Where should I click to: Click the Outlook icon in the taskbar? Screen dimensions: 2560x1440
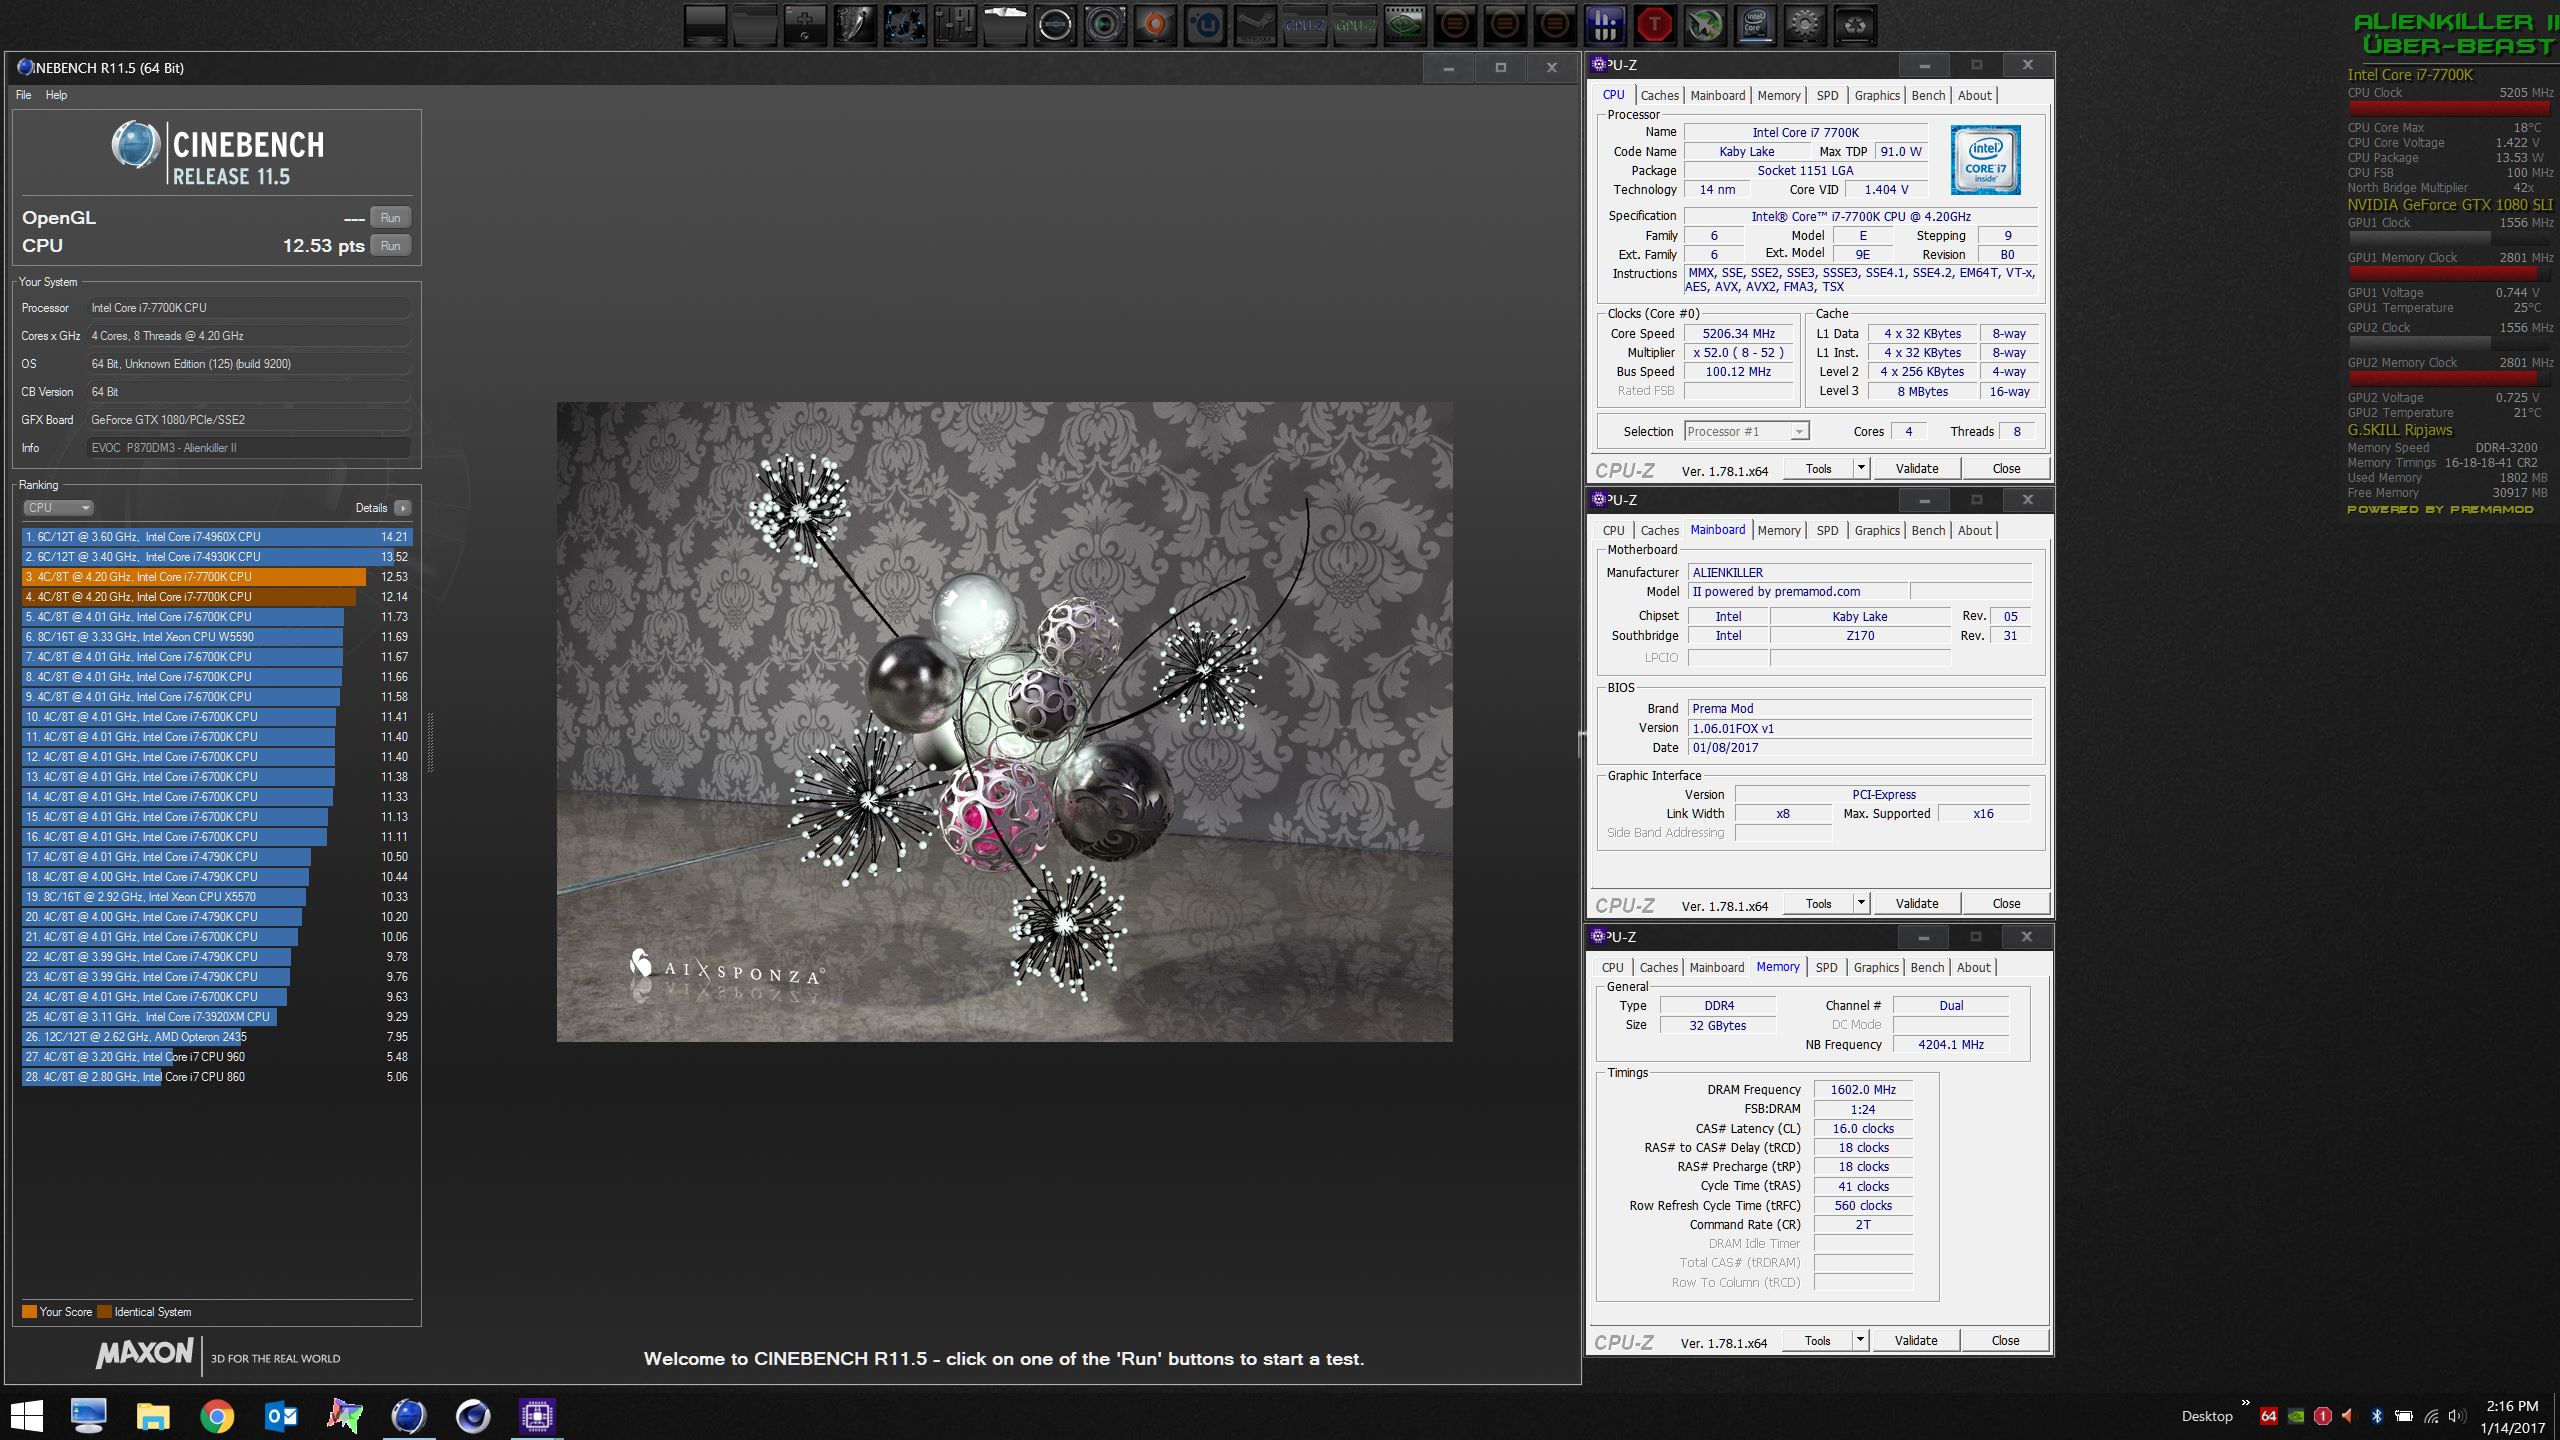click(x=281, y=1415)
